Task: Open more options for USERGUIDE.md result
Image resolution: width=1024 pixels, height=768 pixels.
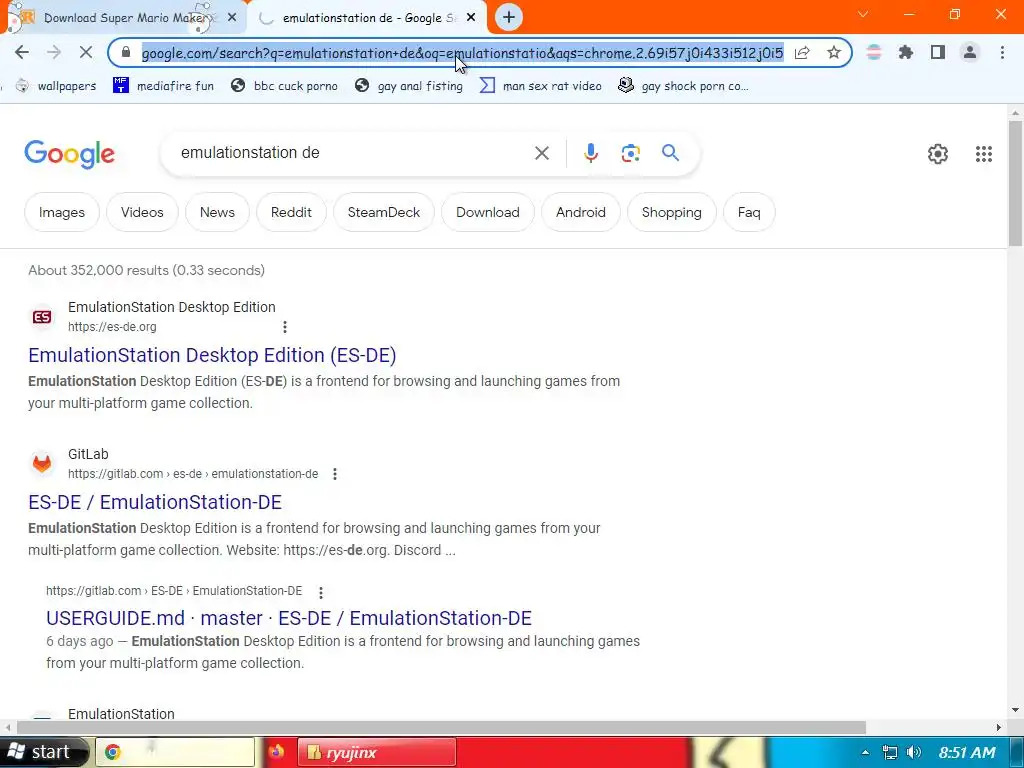Action: [321, 592]
